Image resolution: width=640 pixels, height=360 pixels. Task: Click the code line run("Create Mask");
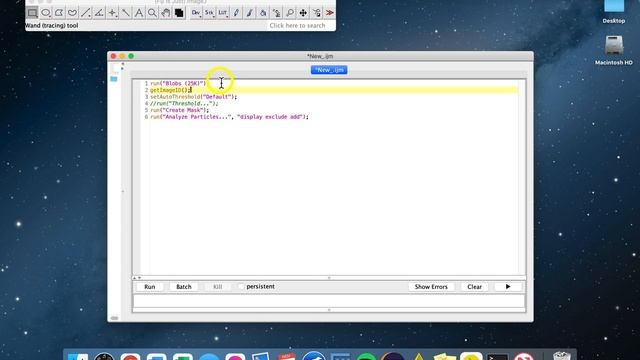tap(180, 110)
